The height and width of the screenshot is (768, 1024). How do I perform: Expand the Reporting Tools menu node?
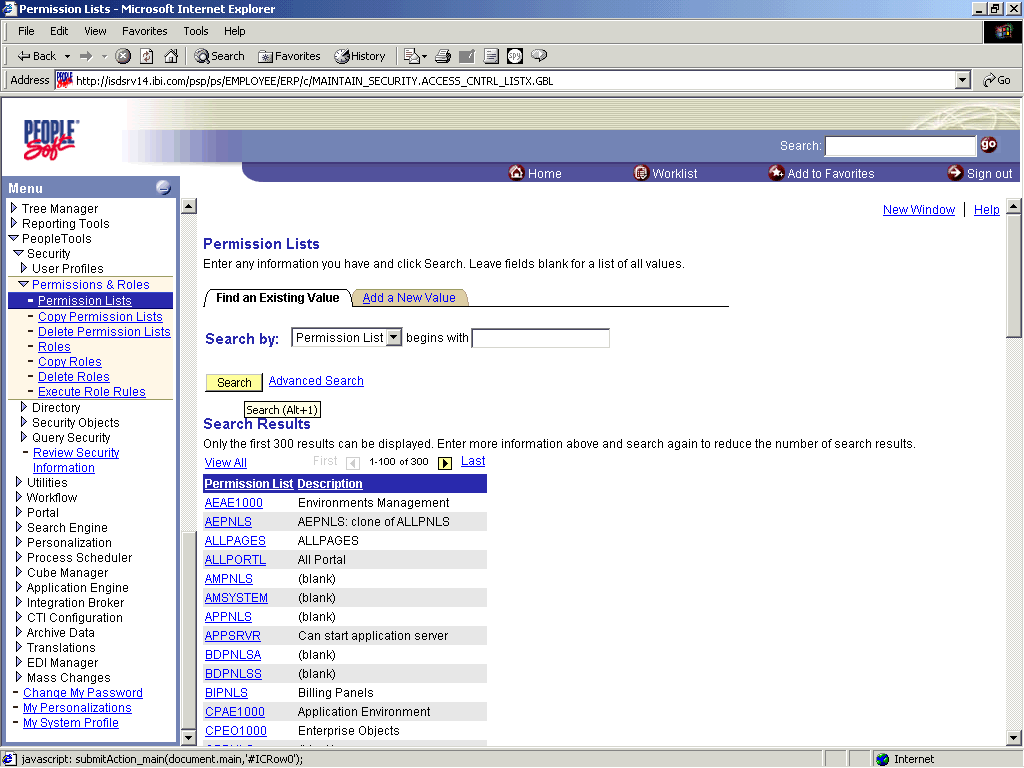[14, 223]
